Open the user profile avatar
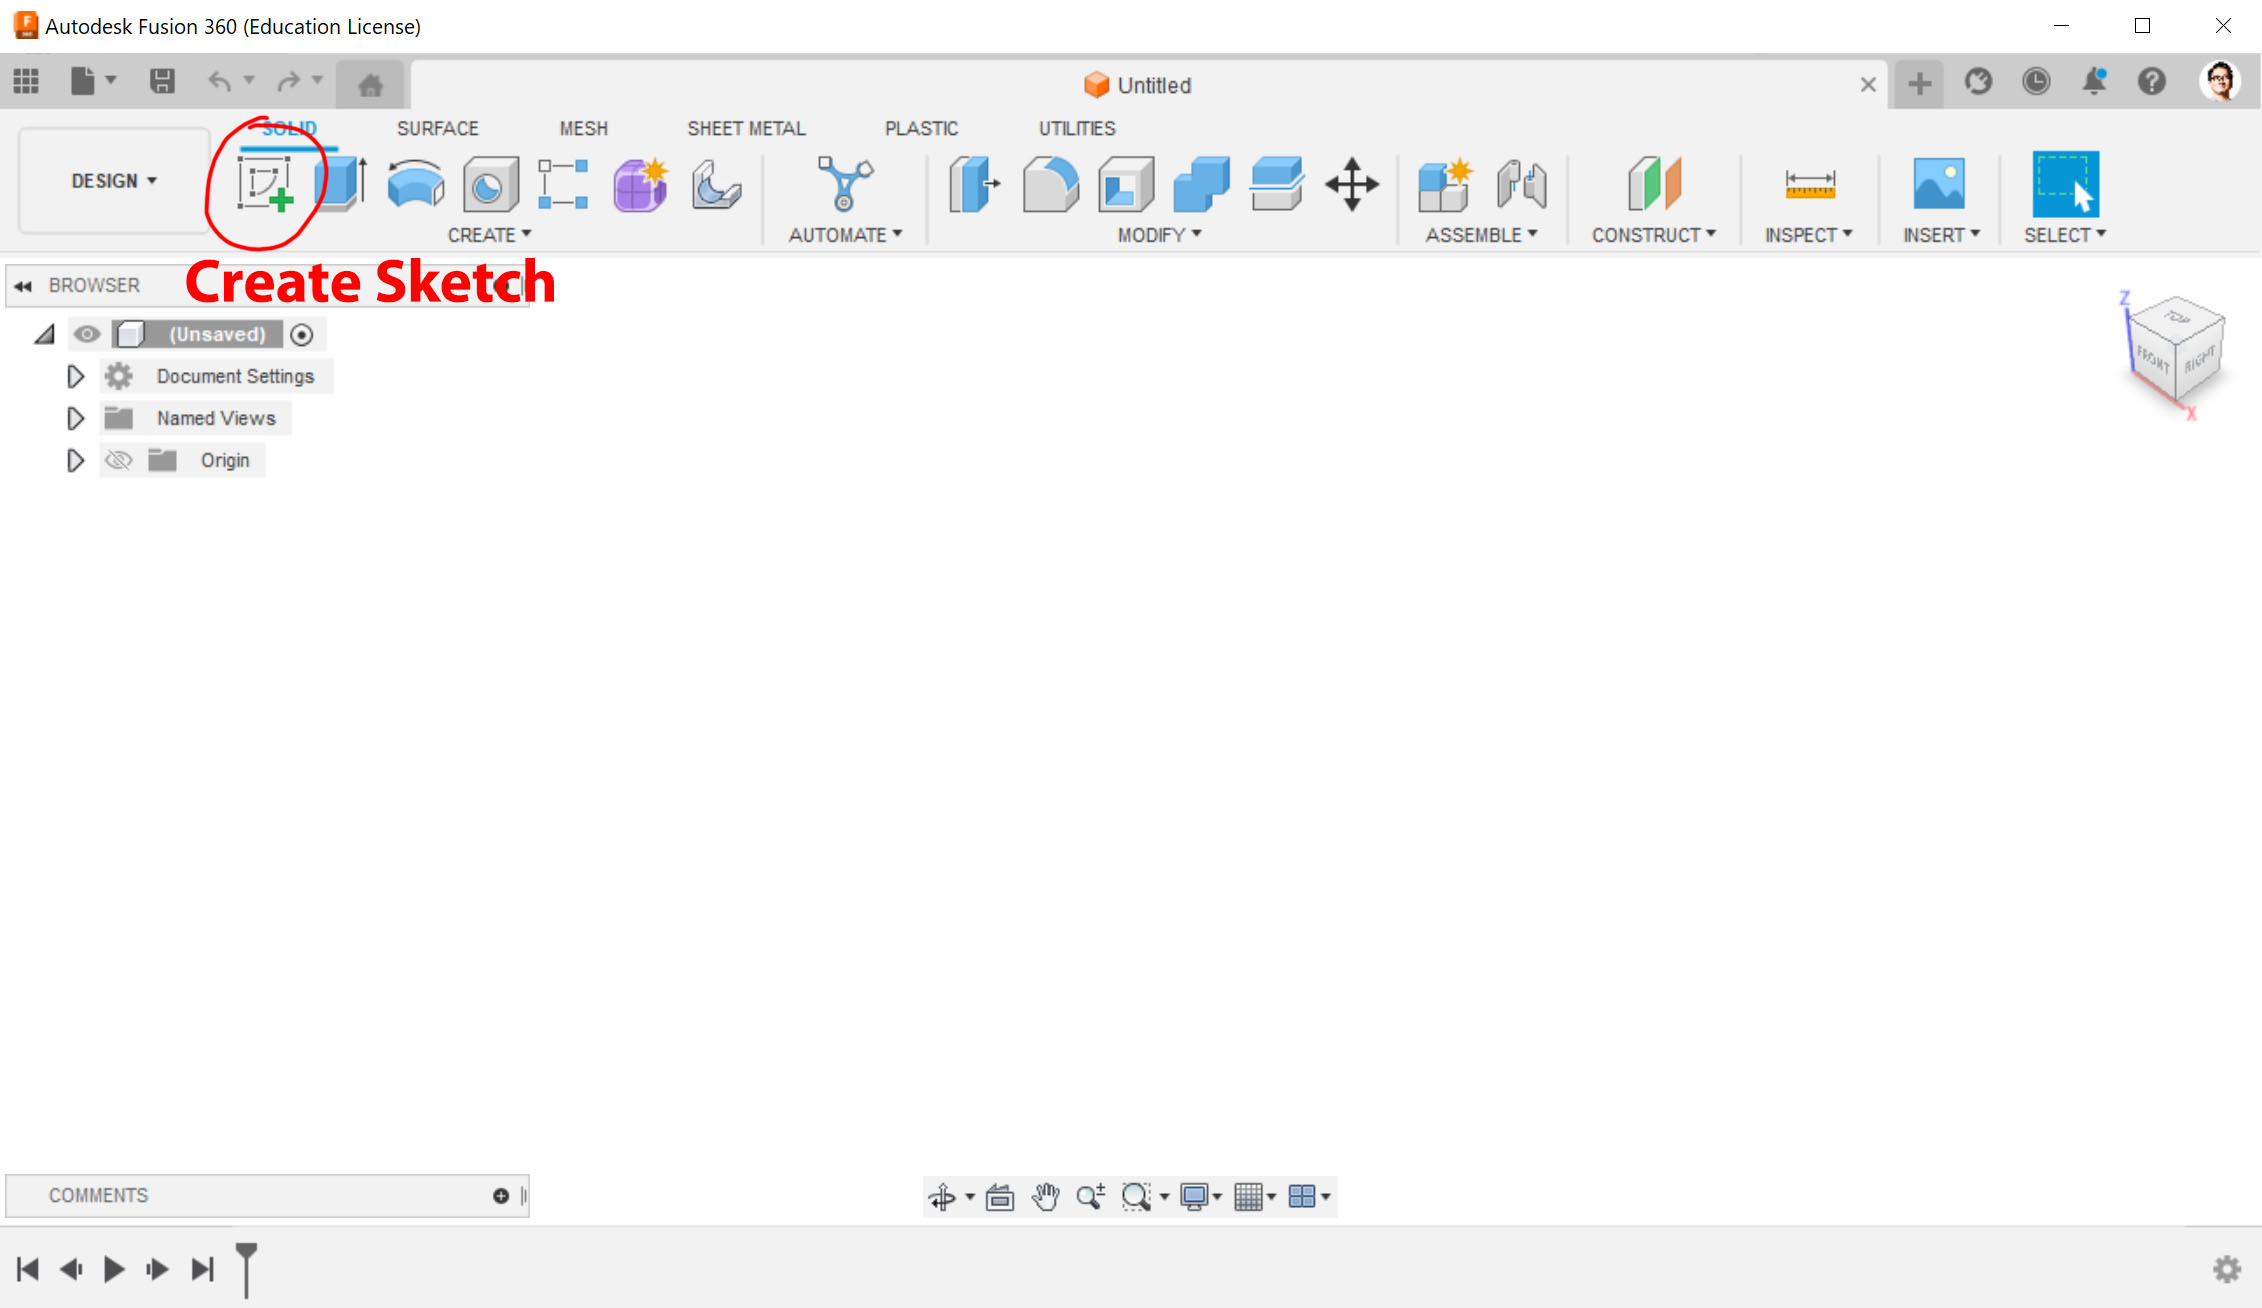 [x=2220, y=81]
